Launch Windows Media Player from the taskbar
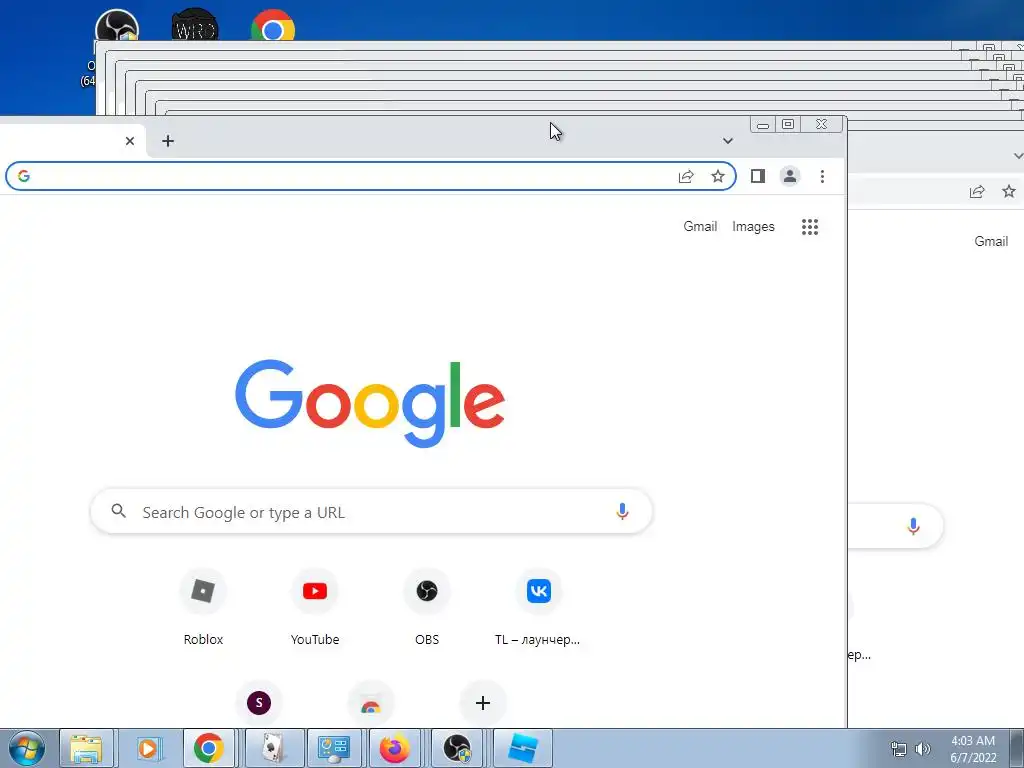This screenshot has height=768, width=1024. click(148, 748)
